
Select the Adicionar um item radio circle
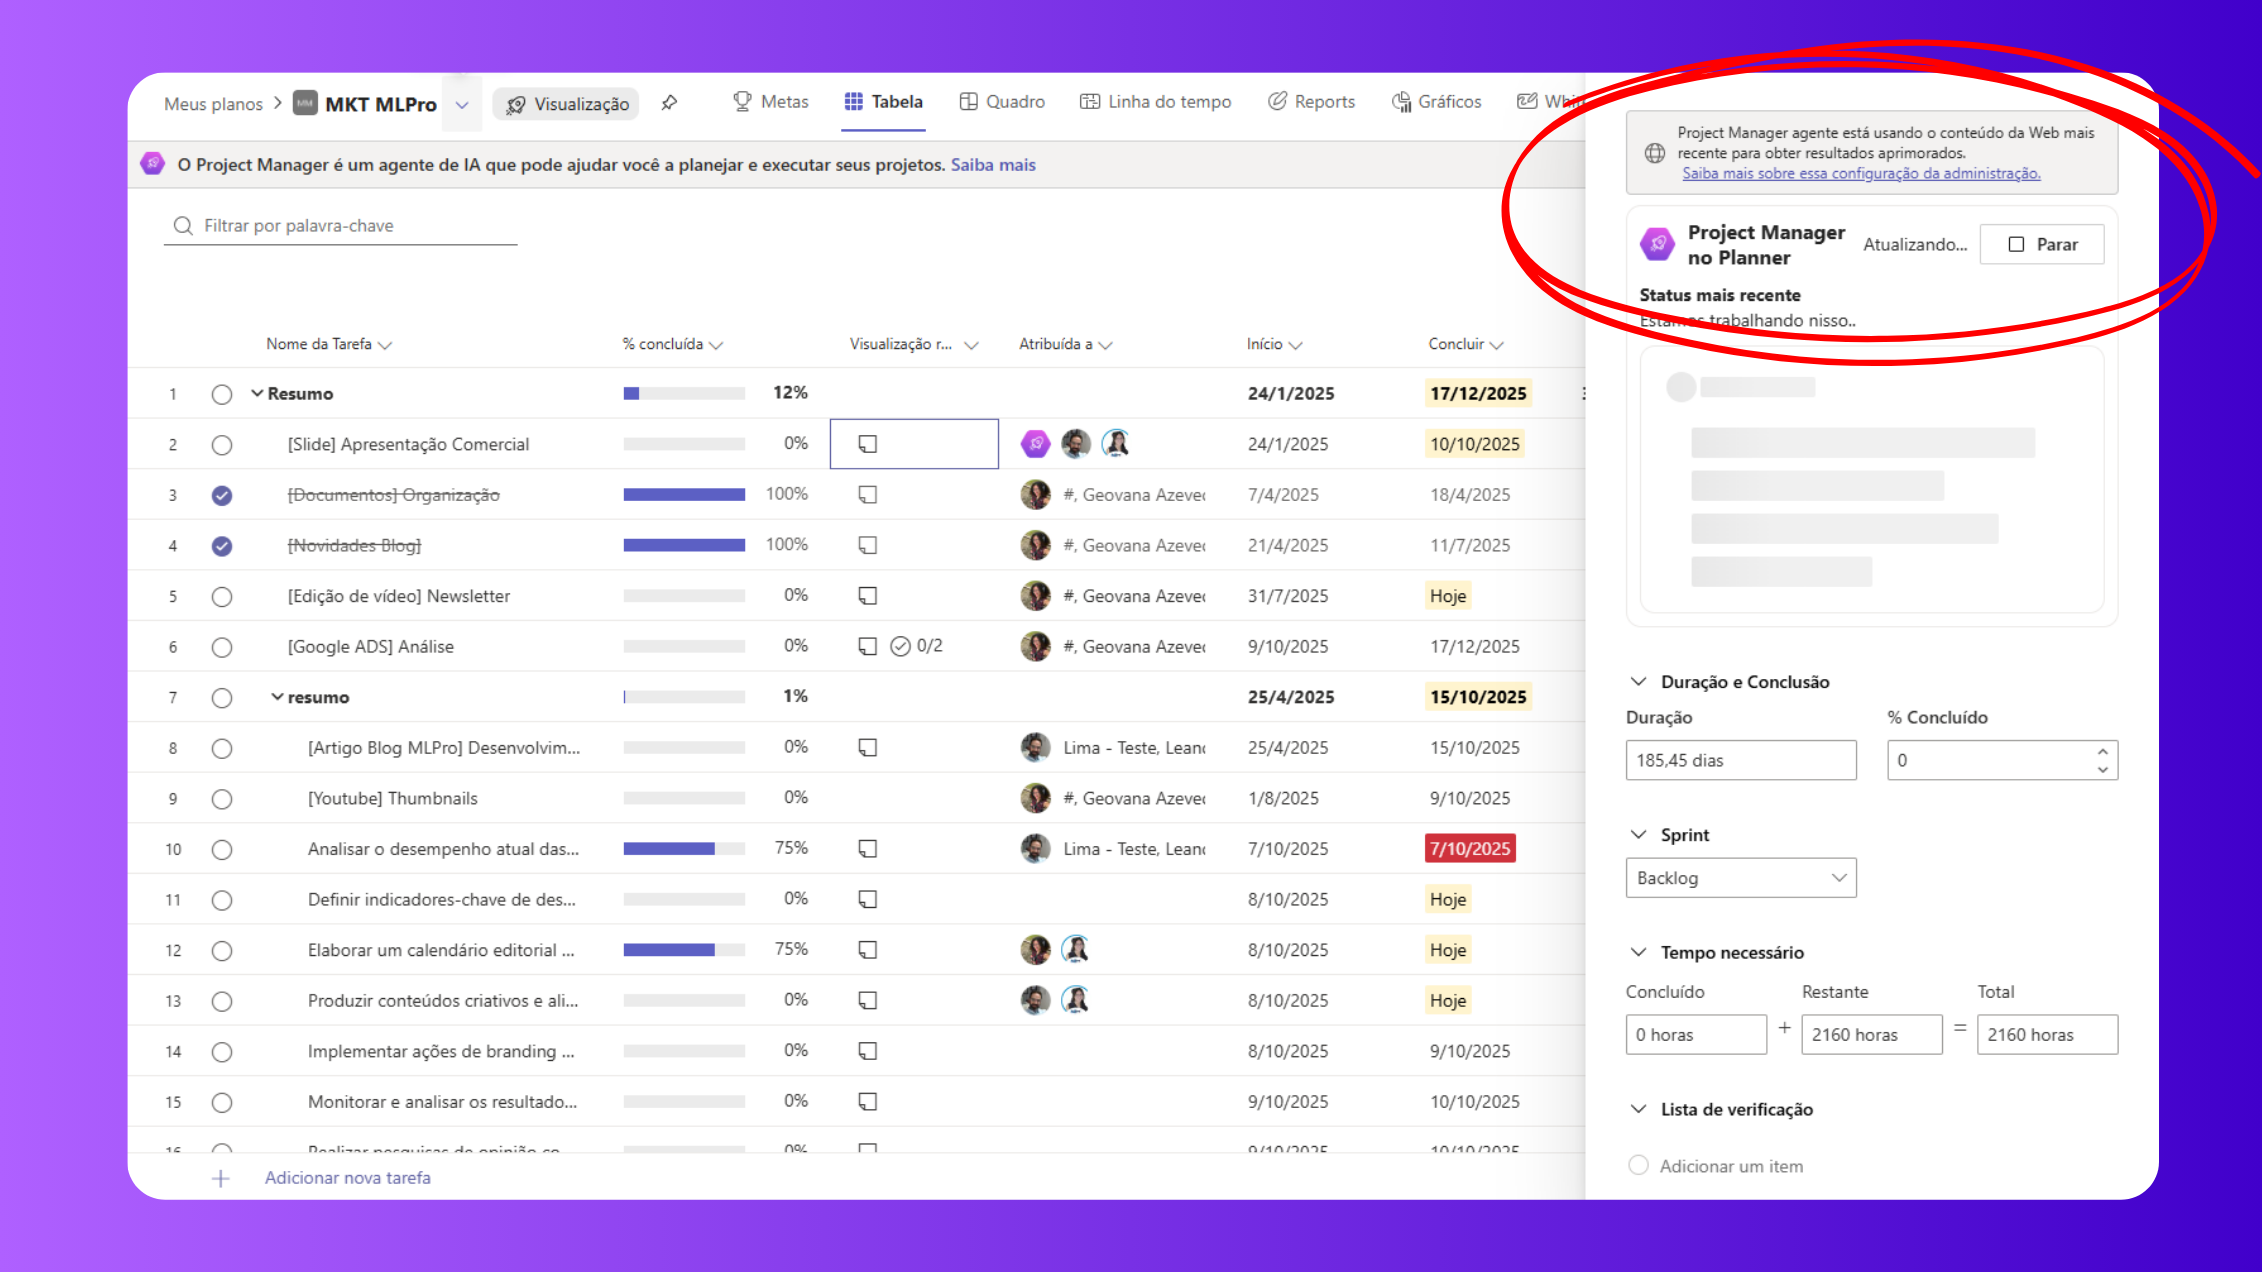1638,1165
